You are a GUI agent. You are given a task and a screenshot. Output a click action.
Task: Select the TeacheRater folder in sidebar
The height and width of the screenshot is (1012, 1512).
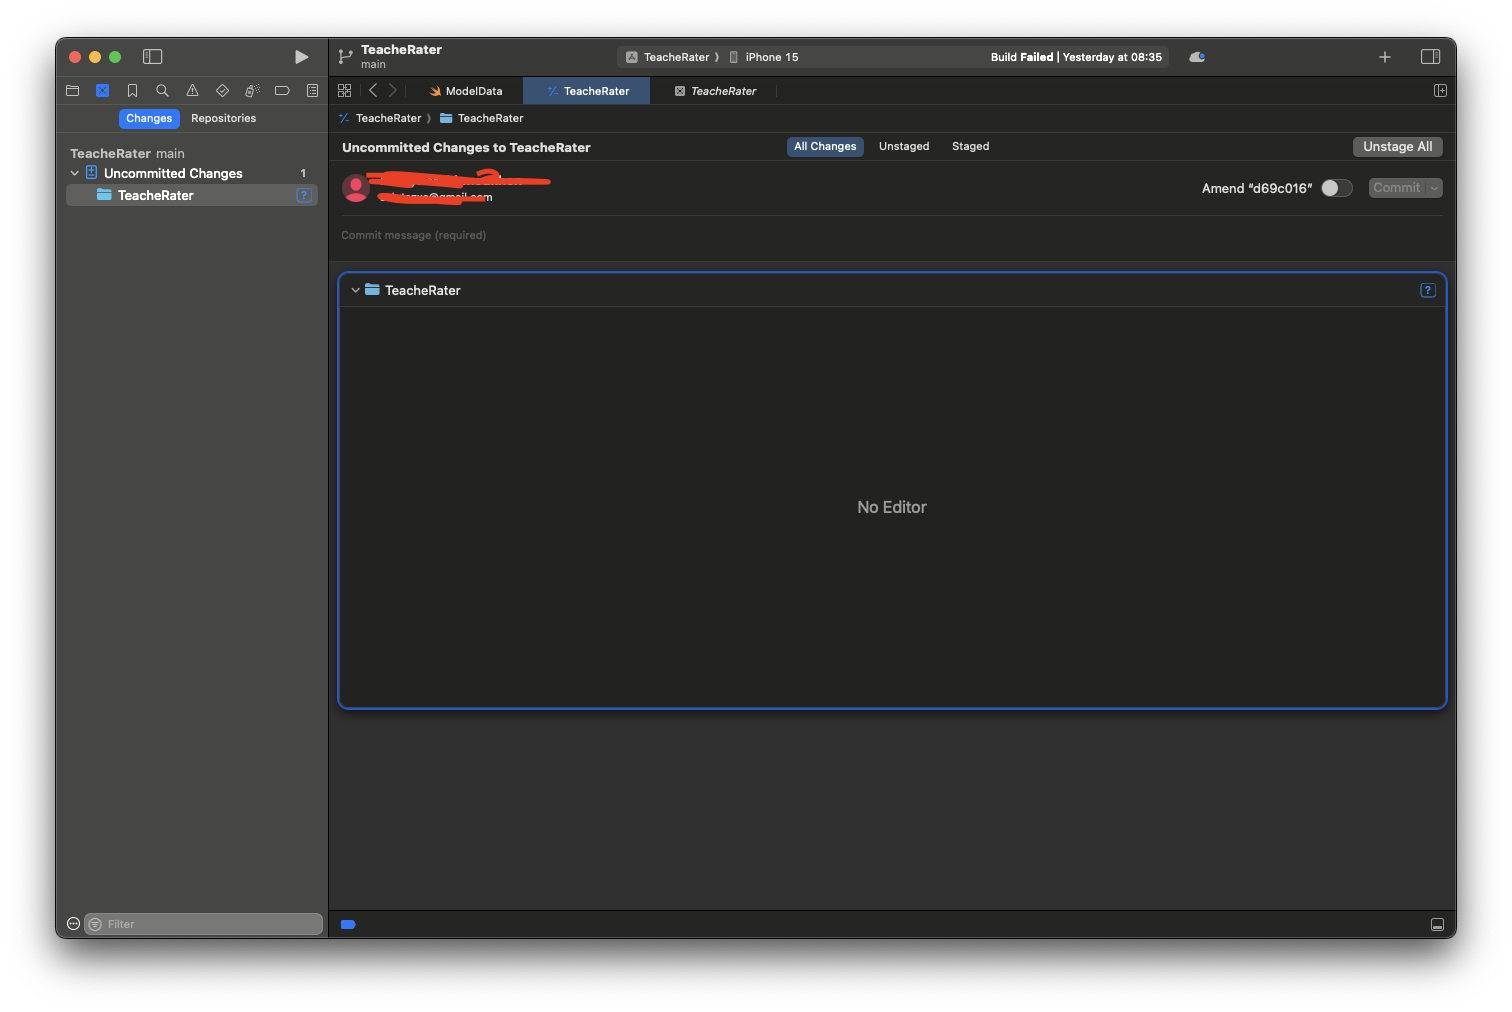click(191, 195)
